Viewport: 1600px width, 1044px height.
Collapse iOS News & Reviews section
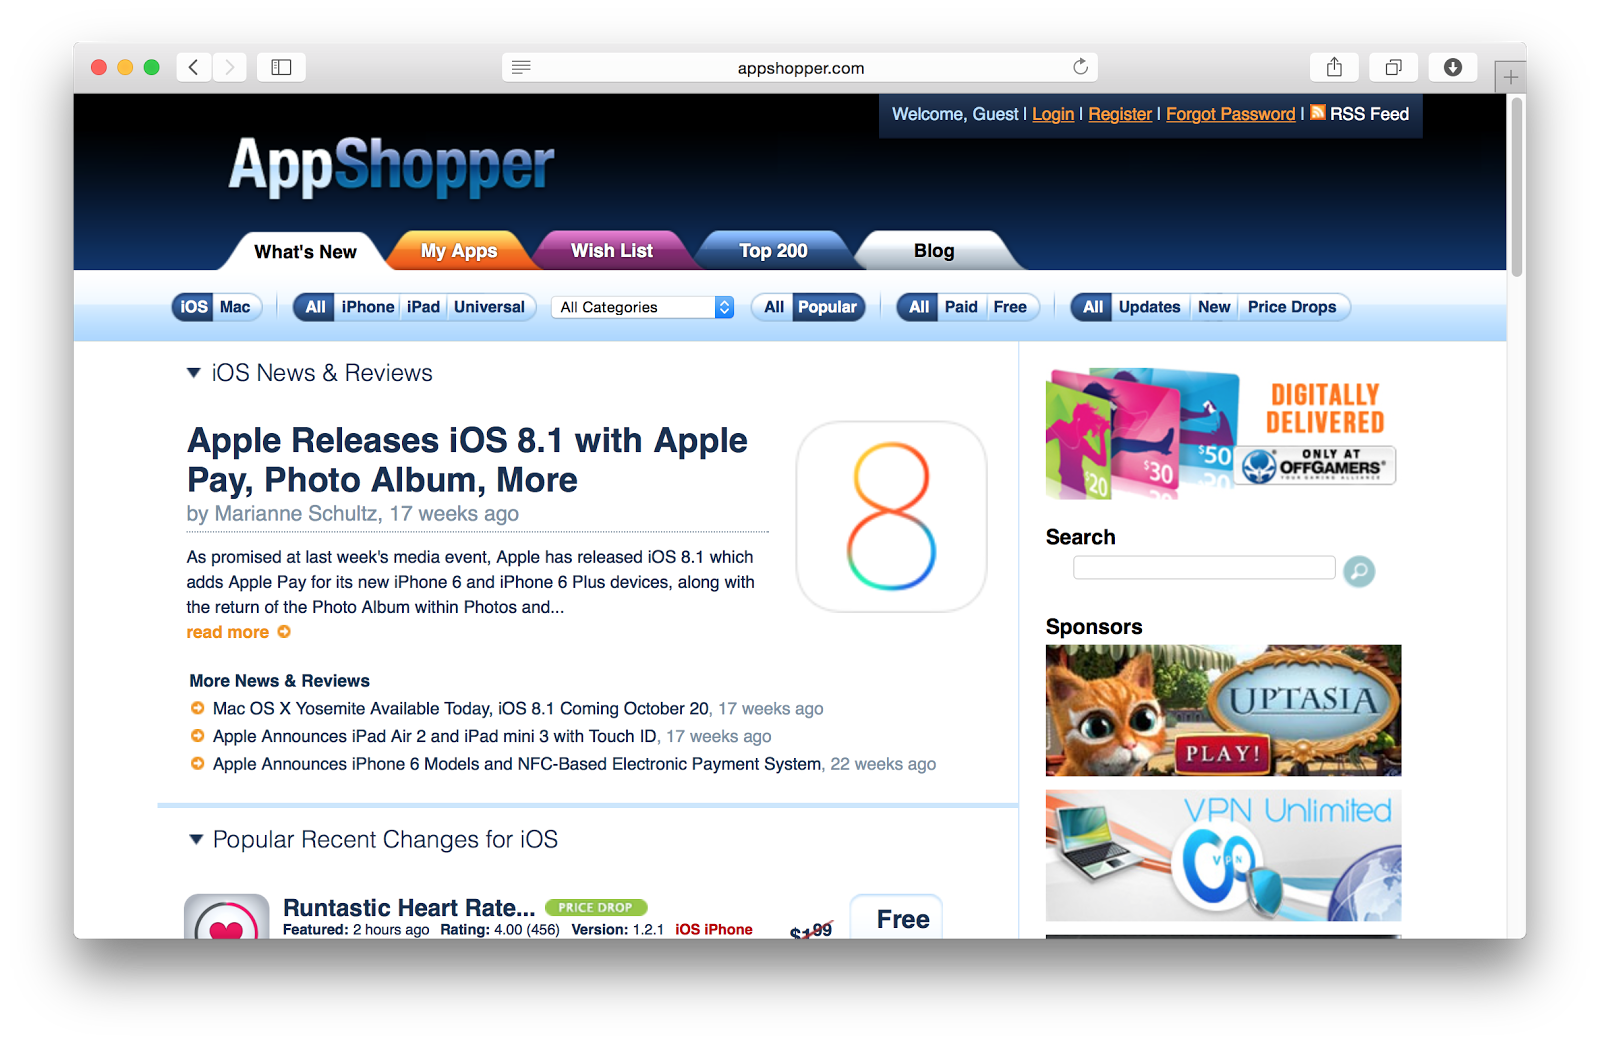[x=194, y=373]
